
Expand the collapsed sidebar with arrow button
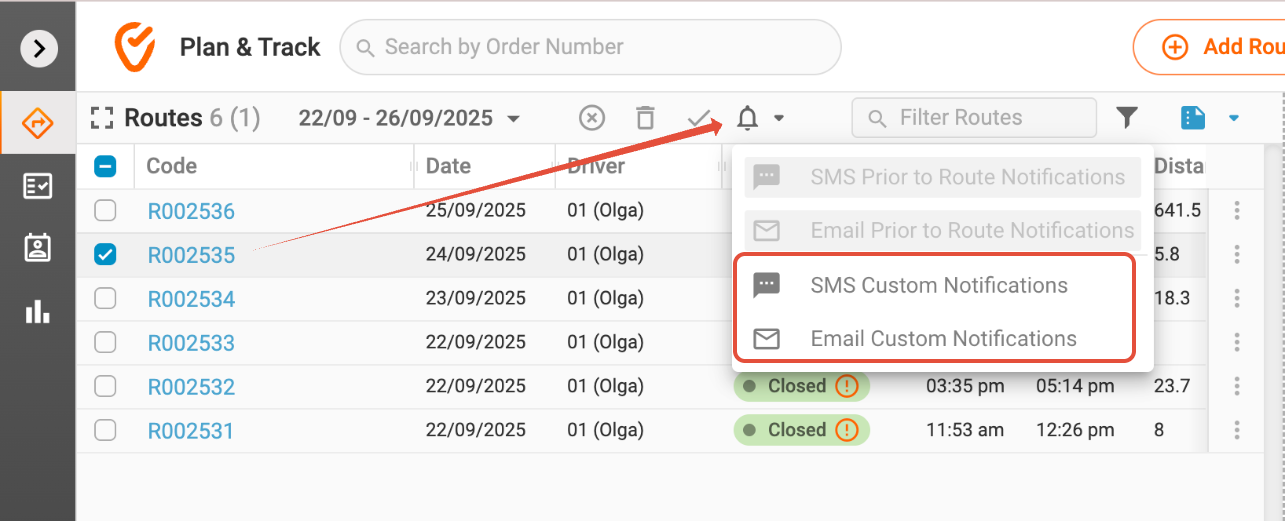38,47
